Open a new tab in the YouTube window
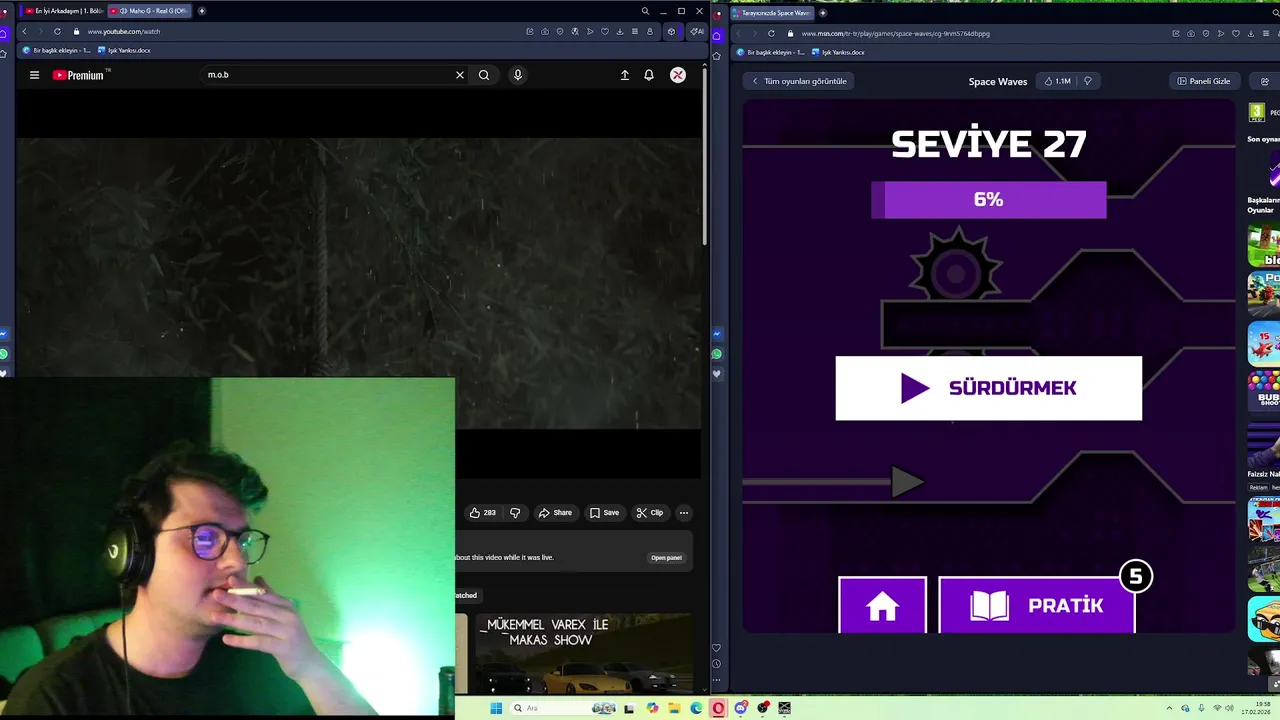This screenshot has height=720, width=1280. tap(202, 11)
